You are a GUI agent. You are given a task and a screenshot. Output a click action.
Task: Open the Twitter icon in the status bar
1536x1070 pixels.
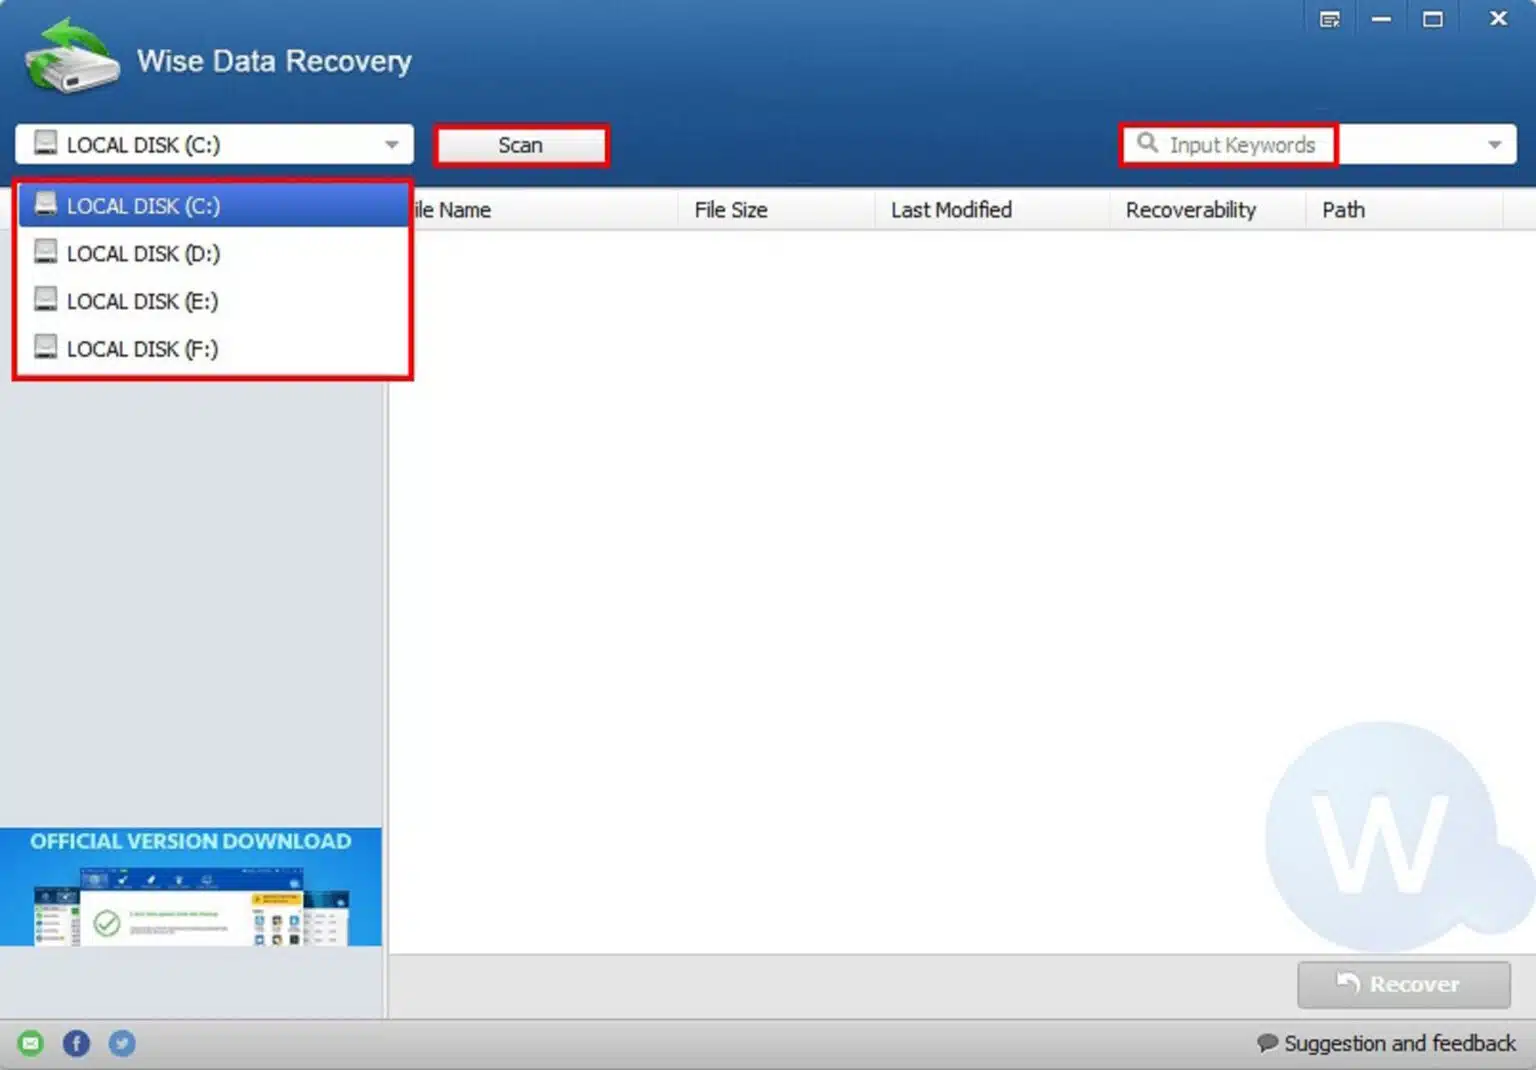pyautogui.click(x=122, y=1043)
